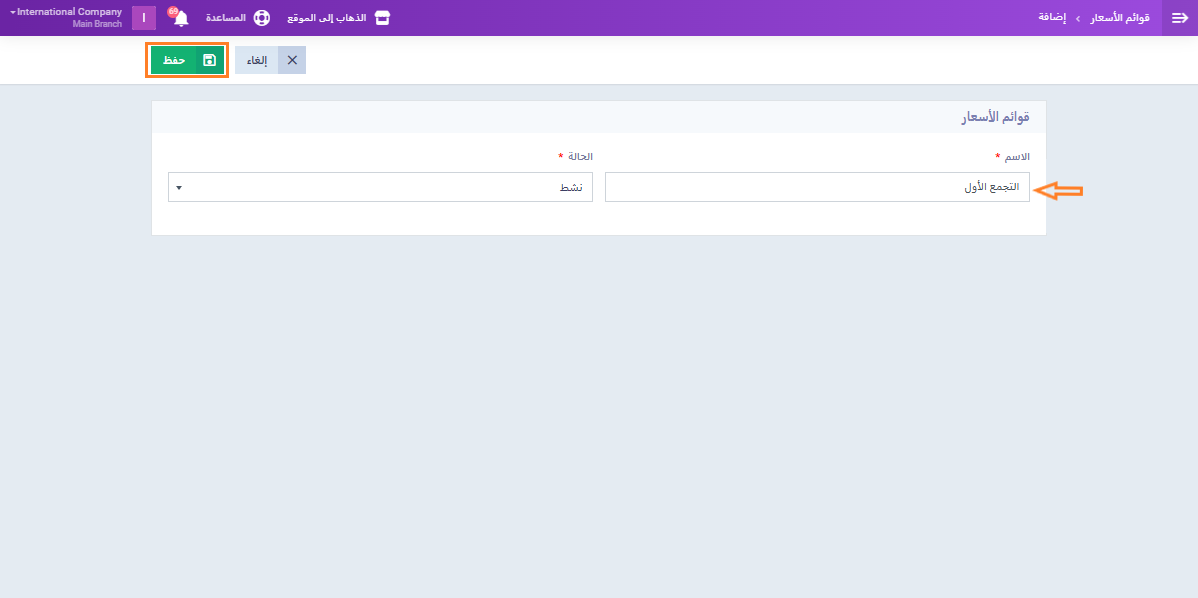Click the Main Branch label
1198x598 pixels.
coord(97,24)
